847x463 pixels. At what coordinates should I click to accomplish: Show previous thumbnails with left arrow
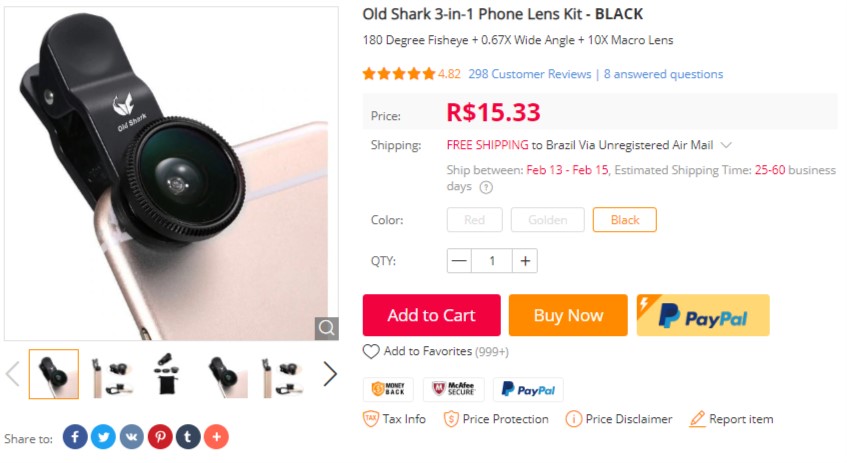point(13,374)
